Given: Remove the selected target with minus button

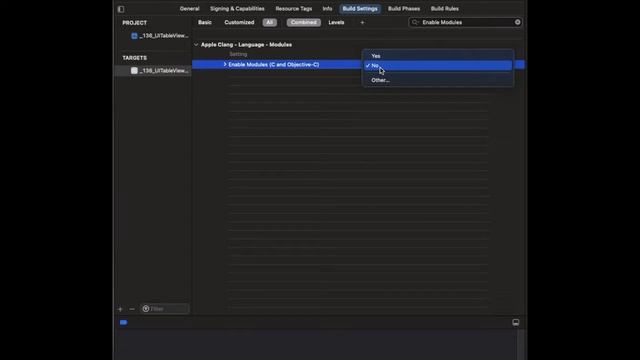Looking at the screenshot, I should 132,309.
